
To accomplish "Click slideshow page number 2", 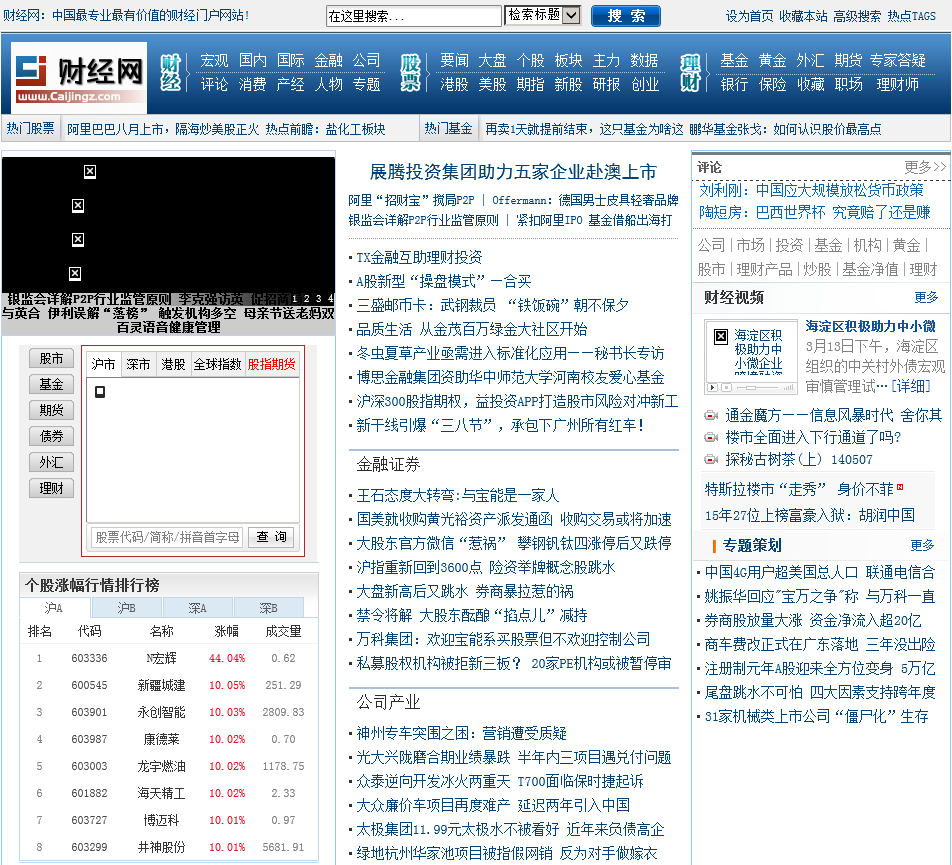I will coord(307,299).
